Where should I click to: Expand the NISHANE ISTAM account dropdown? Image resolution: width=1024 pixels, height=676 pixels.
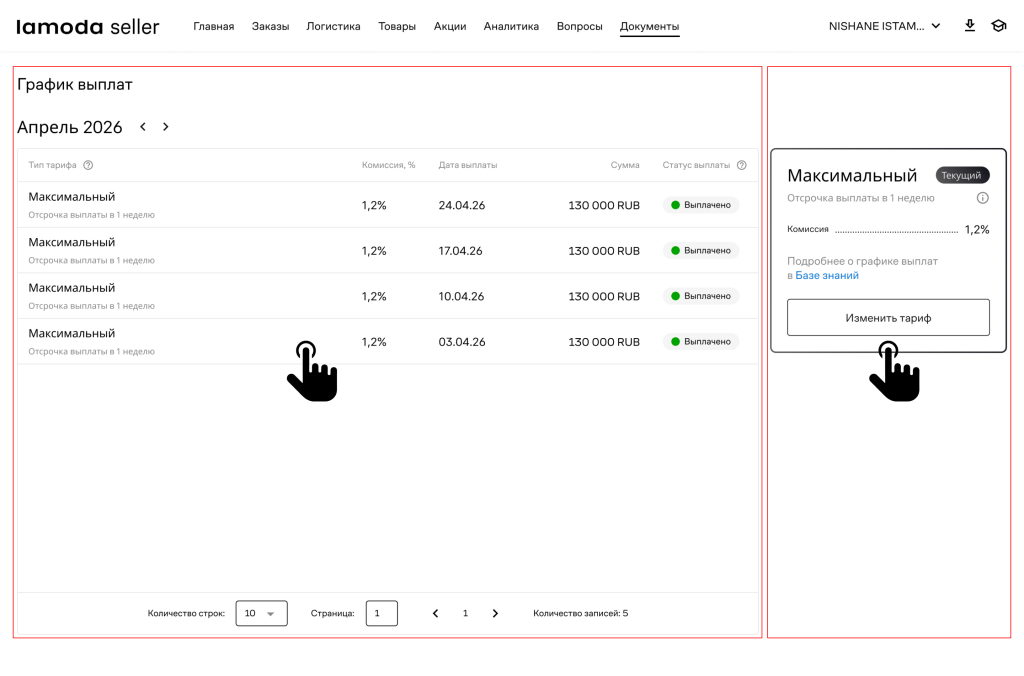884,26
